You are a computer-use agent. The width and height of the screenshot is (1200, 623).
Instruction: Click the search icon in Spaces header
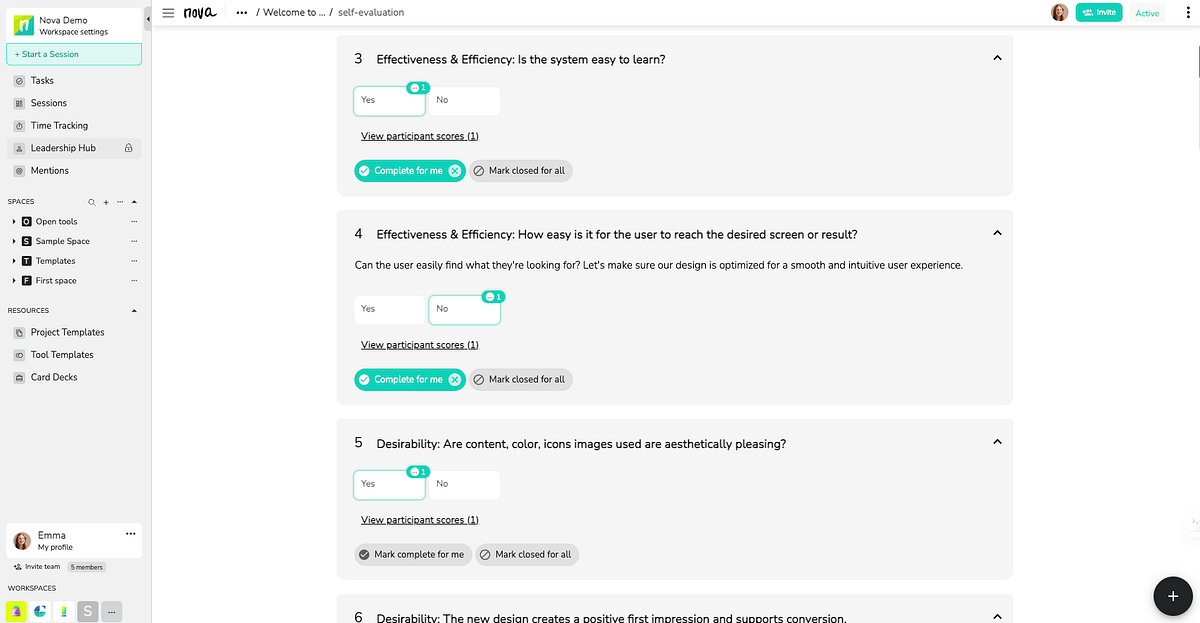click(92, 202)
